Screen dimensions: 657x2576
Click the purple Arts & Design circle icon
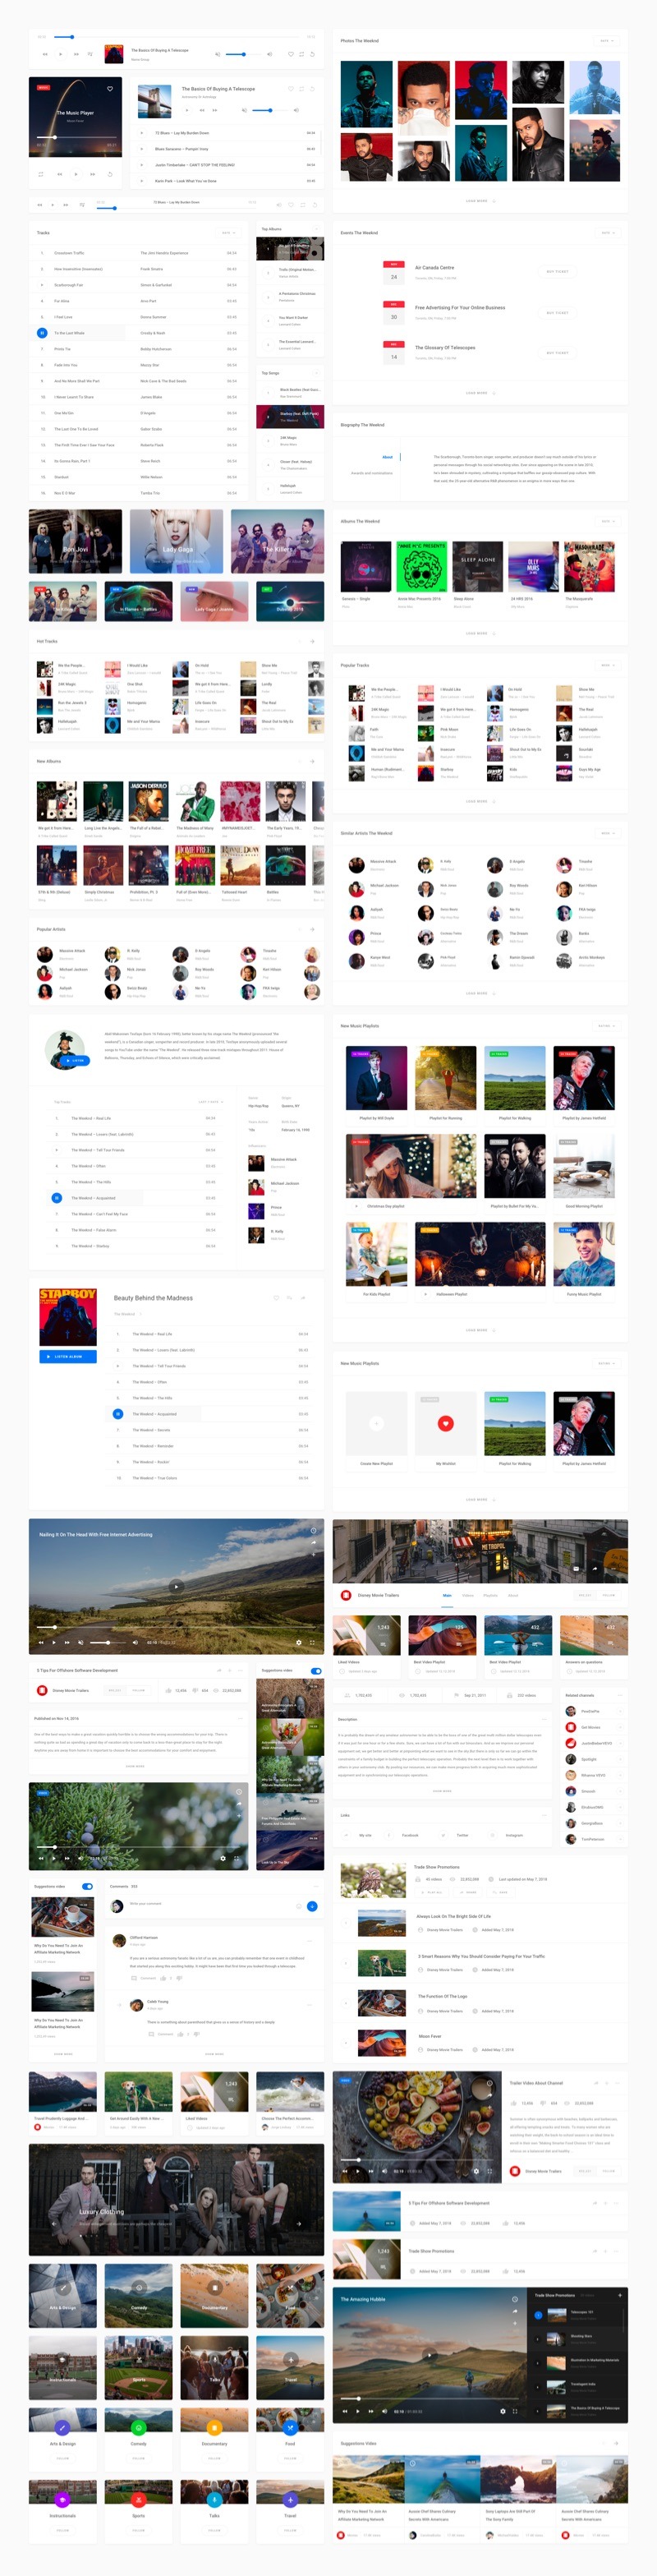point(62,2428)
